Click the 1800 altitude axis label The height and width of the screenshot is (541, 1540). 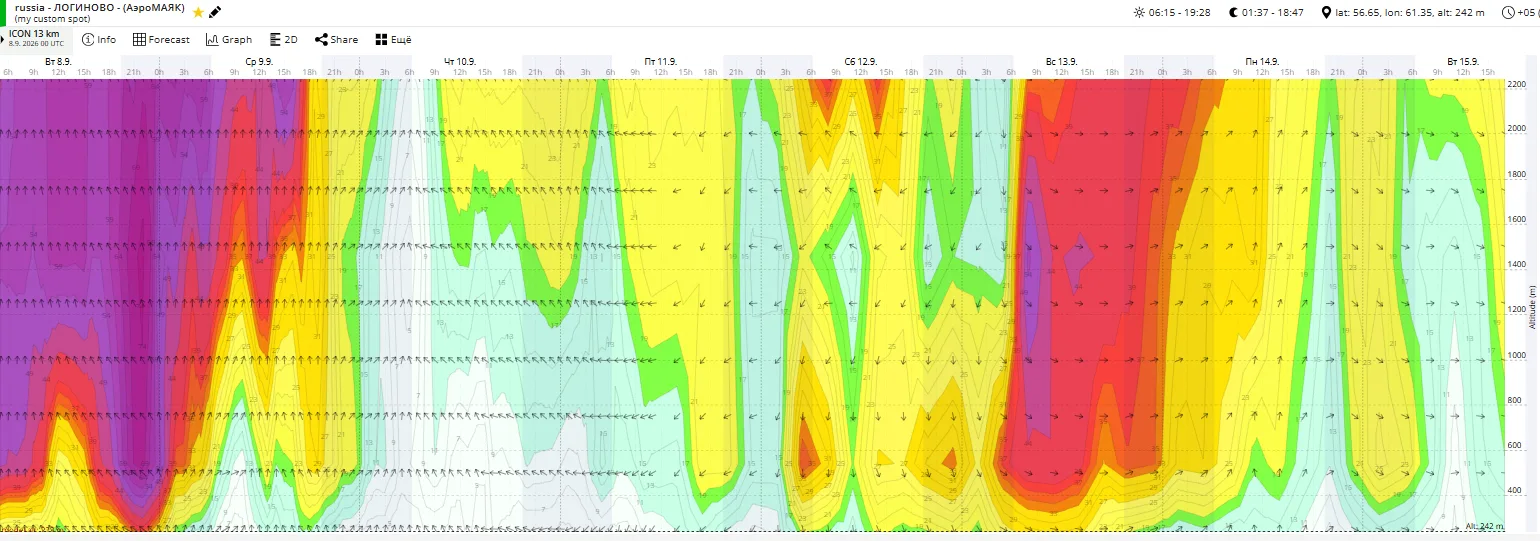[1516, 174]
